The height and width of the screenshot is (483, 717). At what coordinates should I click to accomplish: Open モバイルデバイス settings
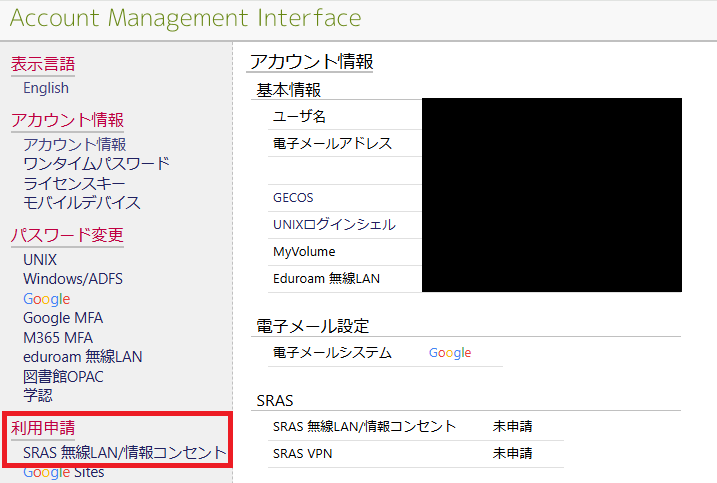click(x=81, y=203)
